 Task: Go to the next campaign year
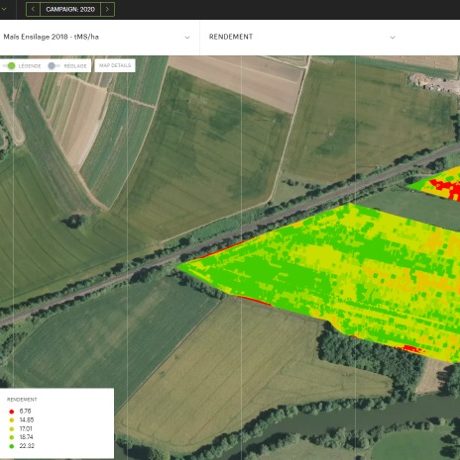(x=107, y=9)
